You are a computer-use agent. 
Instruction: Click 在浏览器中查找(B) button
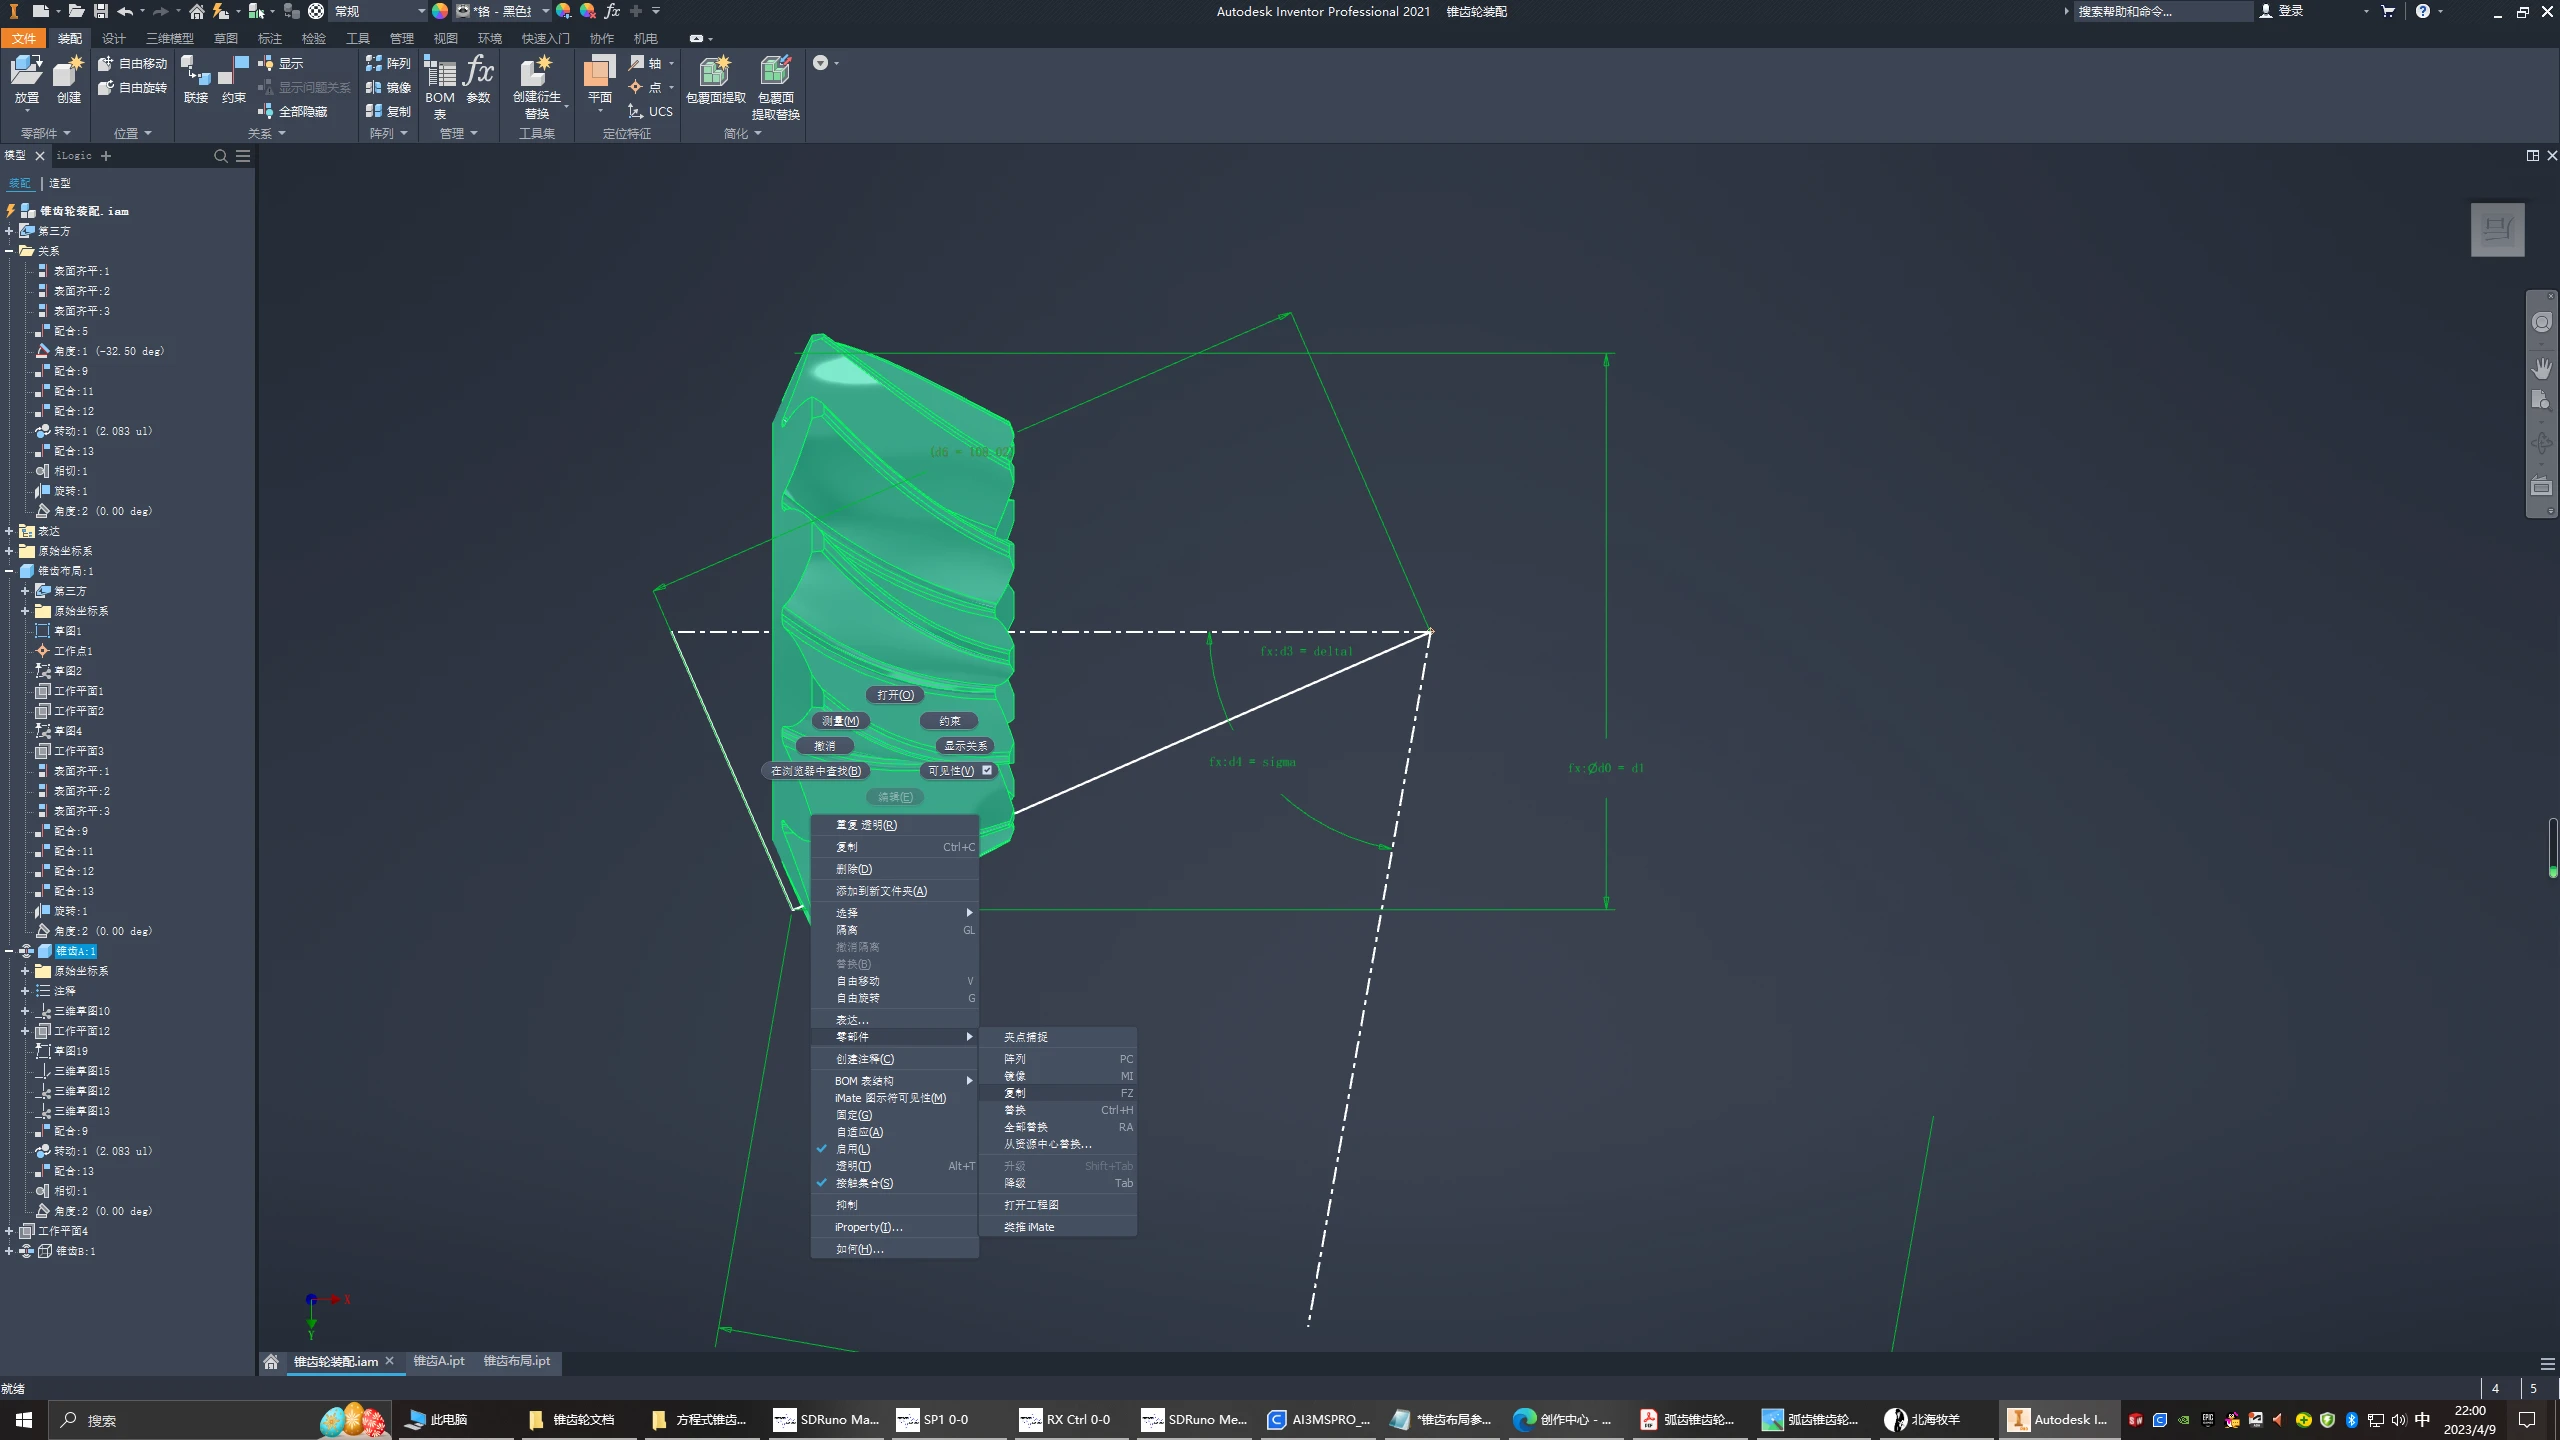(815, 770)
